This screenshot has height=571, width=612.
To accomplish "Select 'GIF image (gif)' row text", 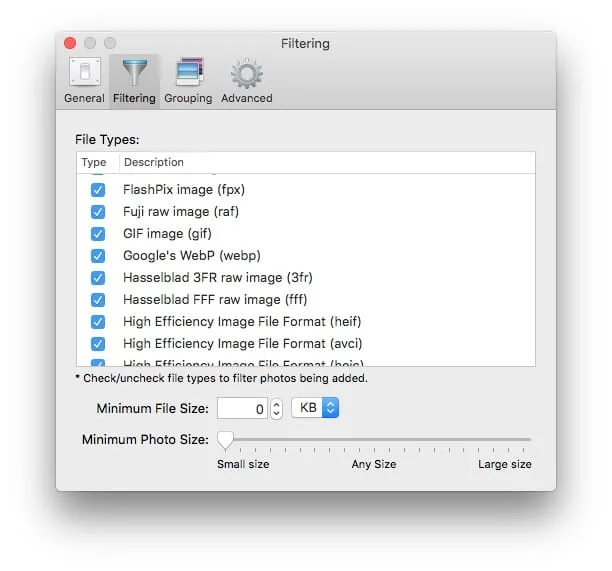I will (167, 234).
